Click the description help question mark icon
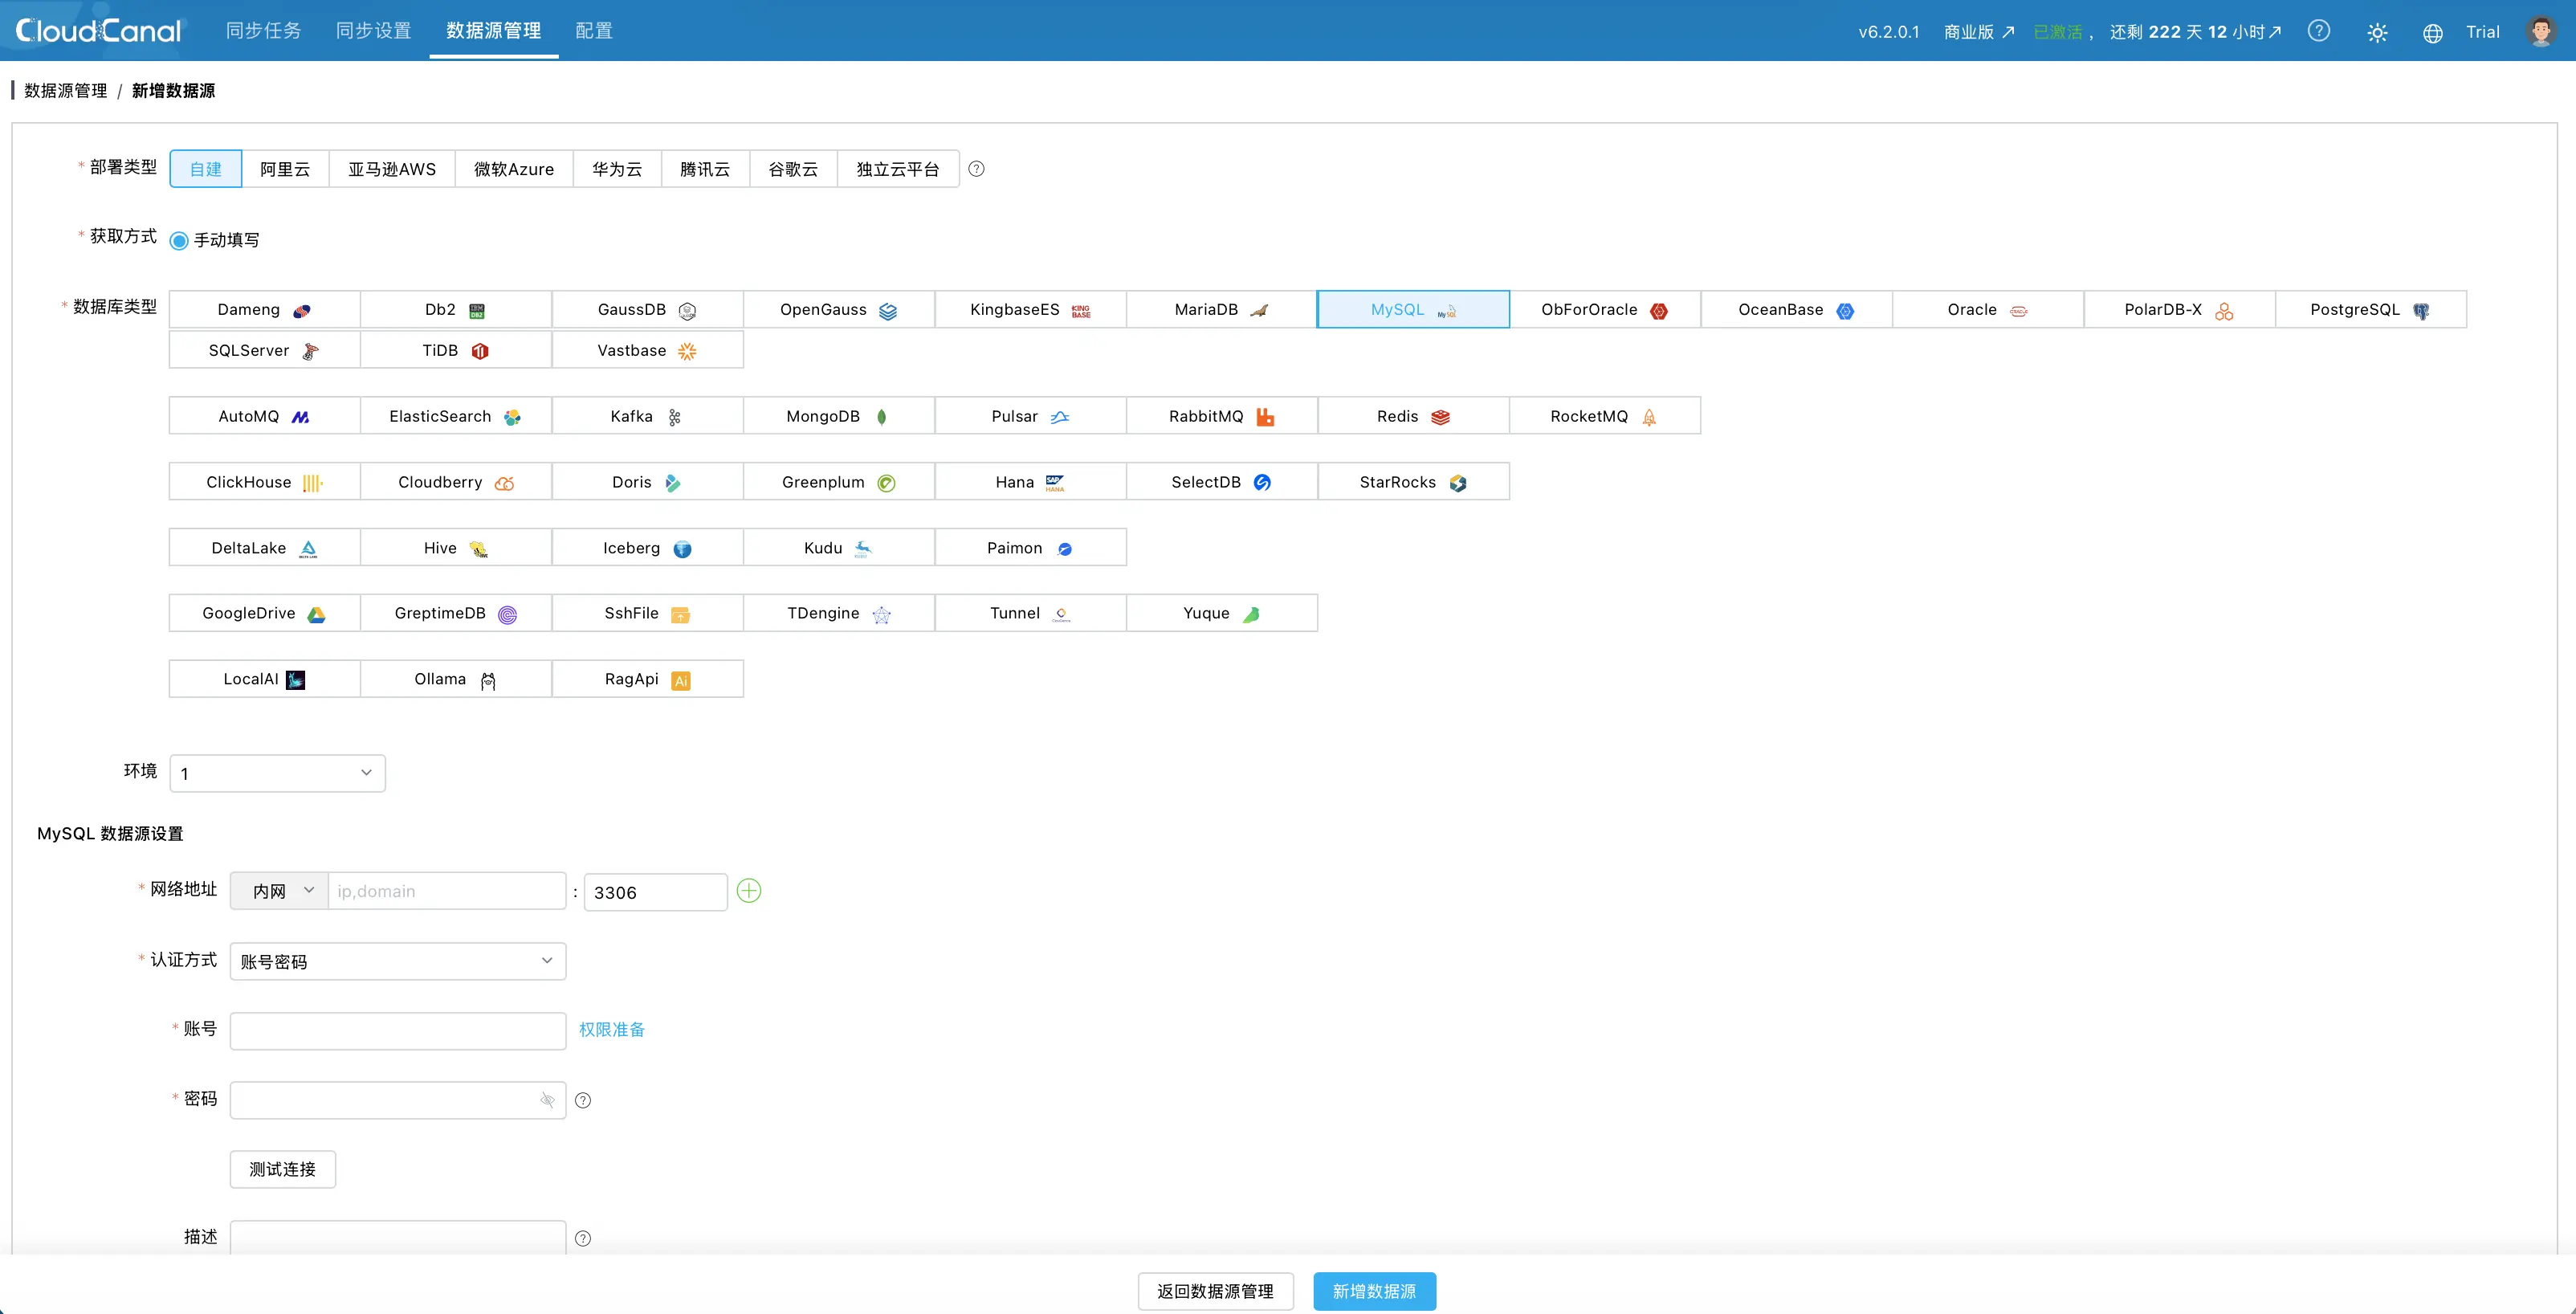 (x=583, y=1238)
